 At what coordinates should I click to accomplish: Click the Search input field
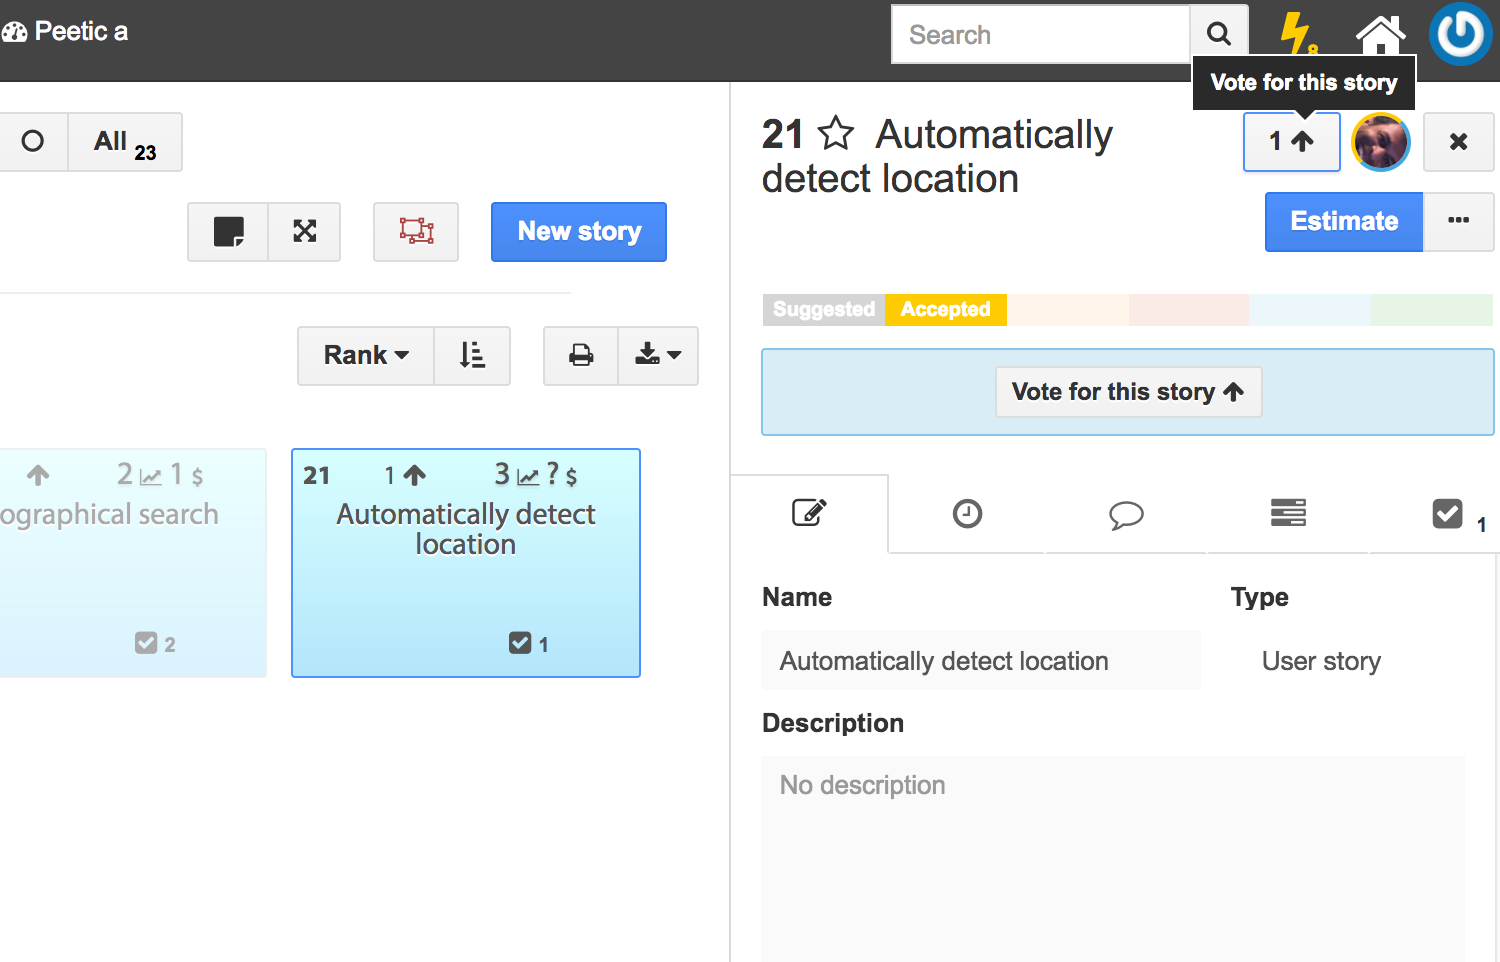click(x=1040, y=35)
